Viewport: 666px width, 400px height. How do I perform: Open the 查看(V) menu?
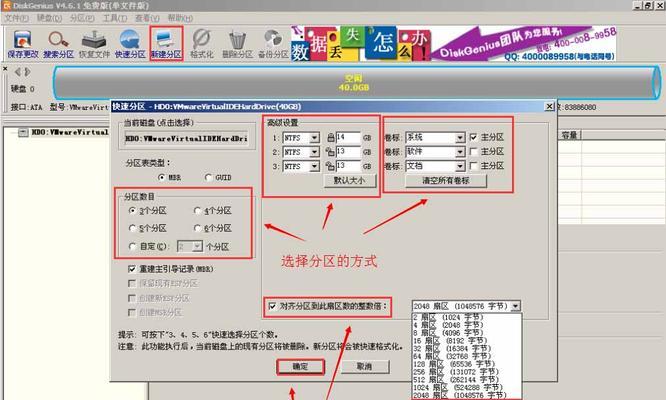pyautogui.click(x=147, y=18)
